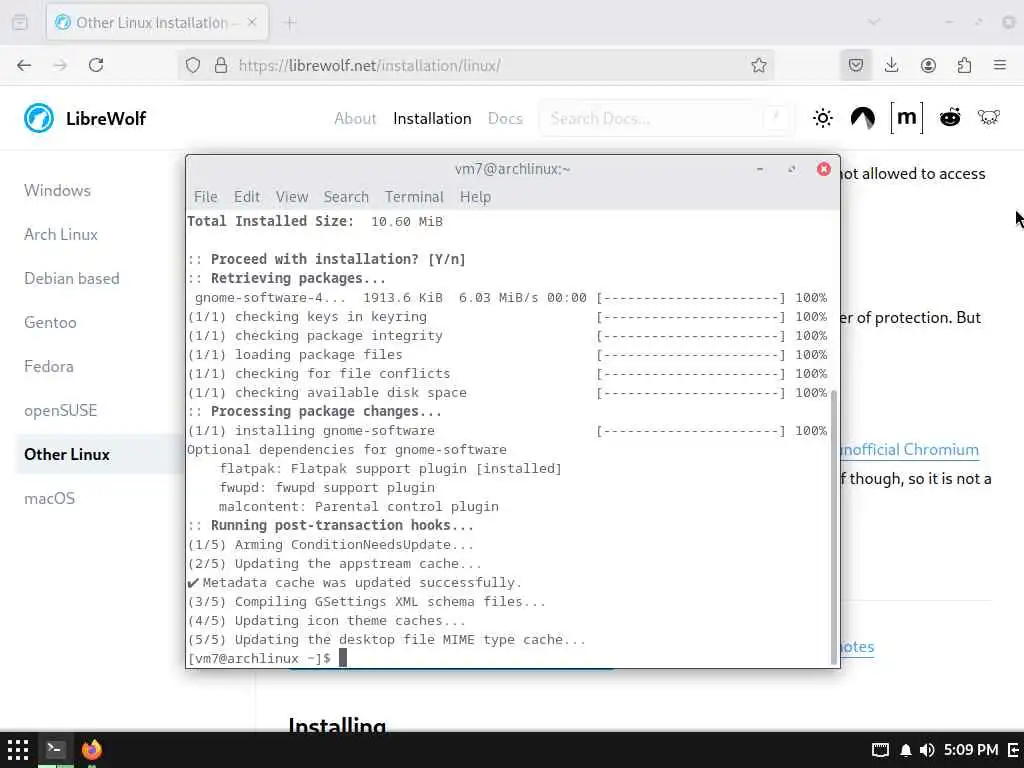
Task: Open the Installation nav link
Action: coord(432,118)
